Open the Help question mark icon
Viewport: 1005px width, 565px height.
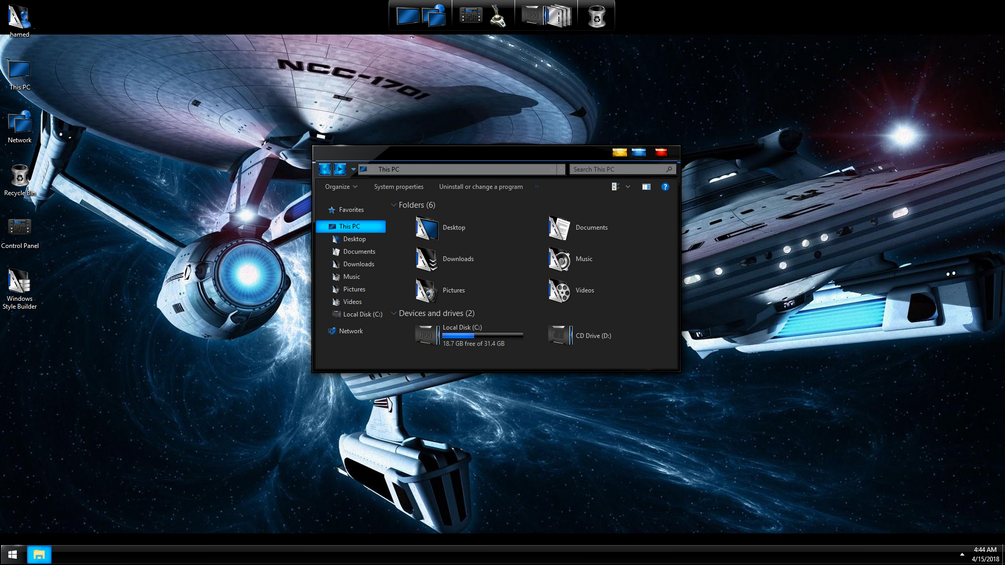coord(665,187)
